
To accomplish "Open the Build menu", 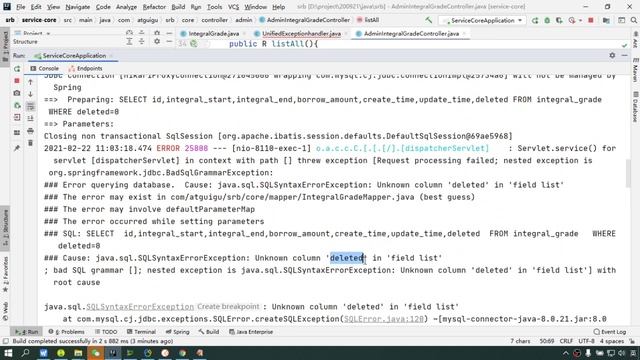I will pyautogui.click(x=178, y=7).
